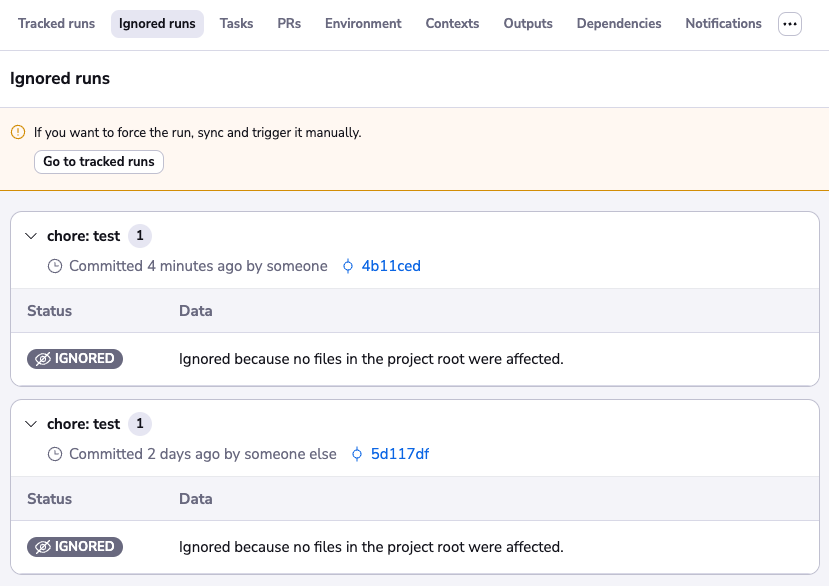Click the first IGNORED status badge
Screen dimensions: 829x586
pyautogui.click(x=75, y=359)
